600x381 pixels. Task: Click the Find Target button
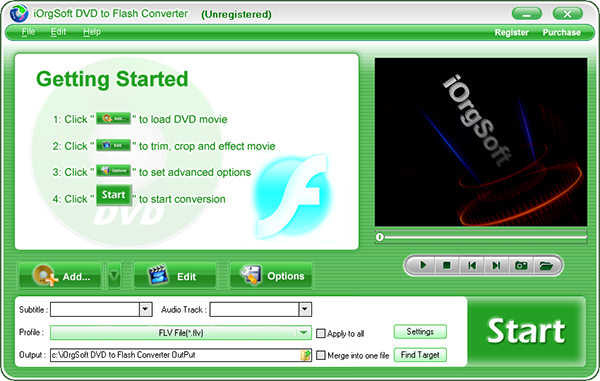(420, 355)
